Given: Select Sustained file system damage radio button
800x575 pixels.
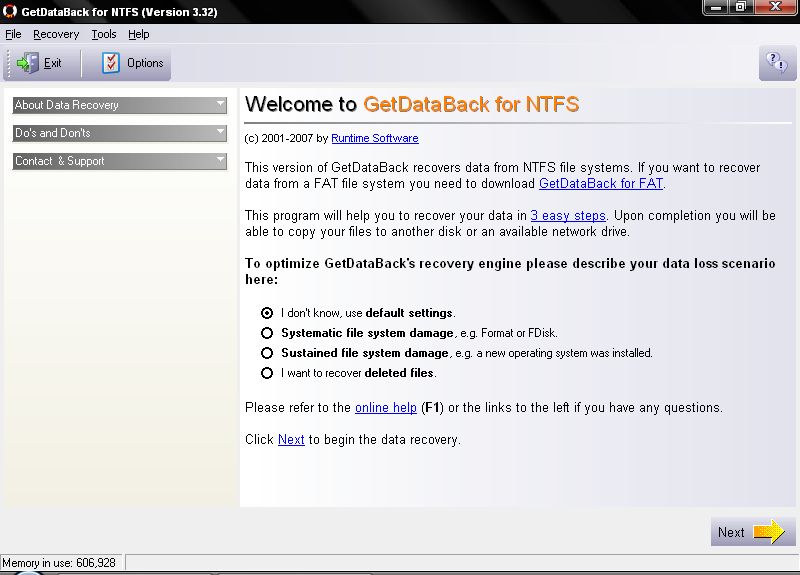Looking at the screenshot, I should [267, 353].
